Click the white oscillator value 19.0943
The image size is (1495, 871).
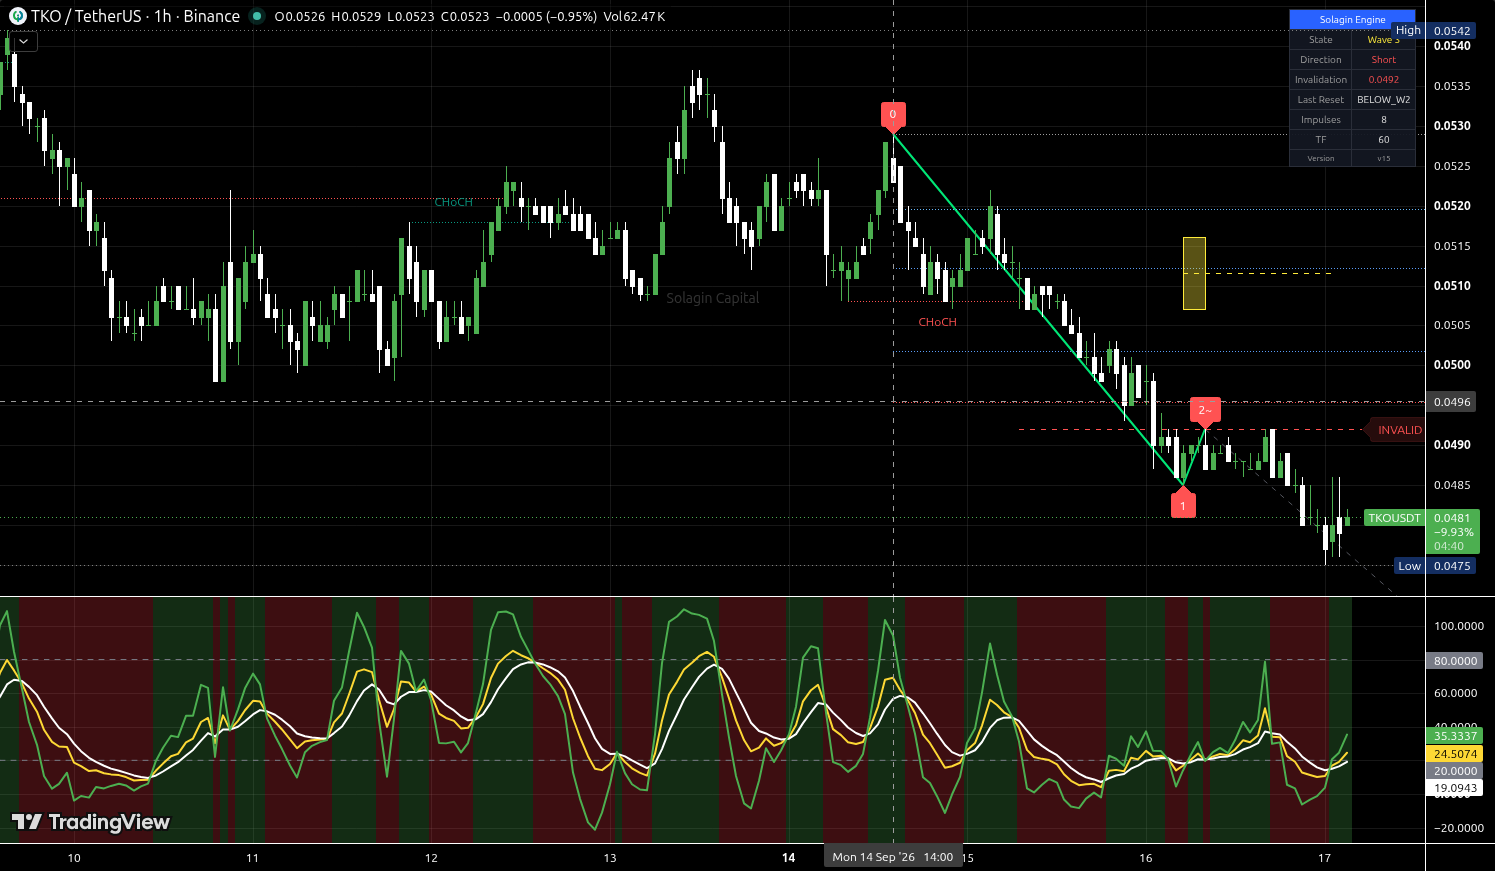pyautogui.click(x=1455, y=788)
